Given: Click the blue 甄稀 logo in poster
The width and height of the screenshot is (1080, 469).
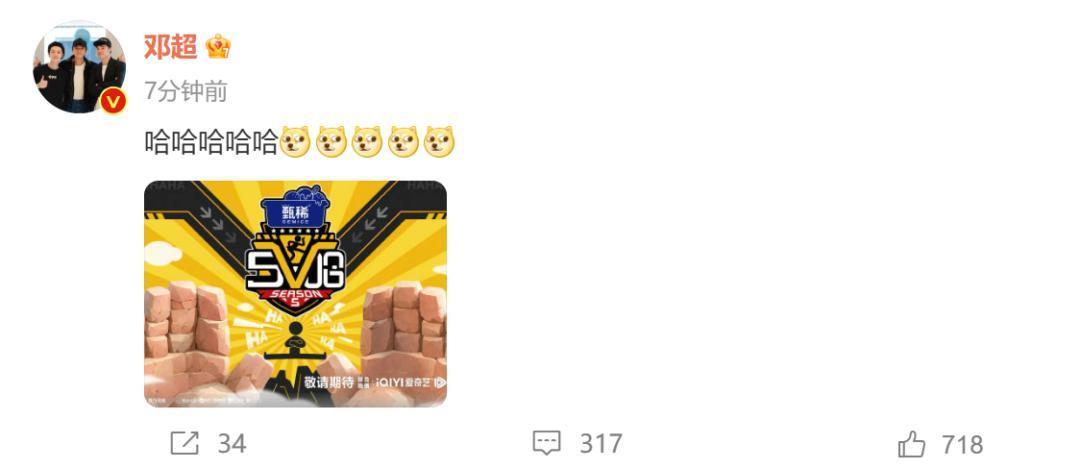Looking at the screenshot, I should pos(295,209).
